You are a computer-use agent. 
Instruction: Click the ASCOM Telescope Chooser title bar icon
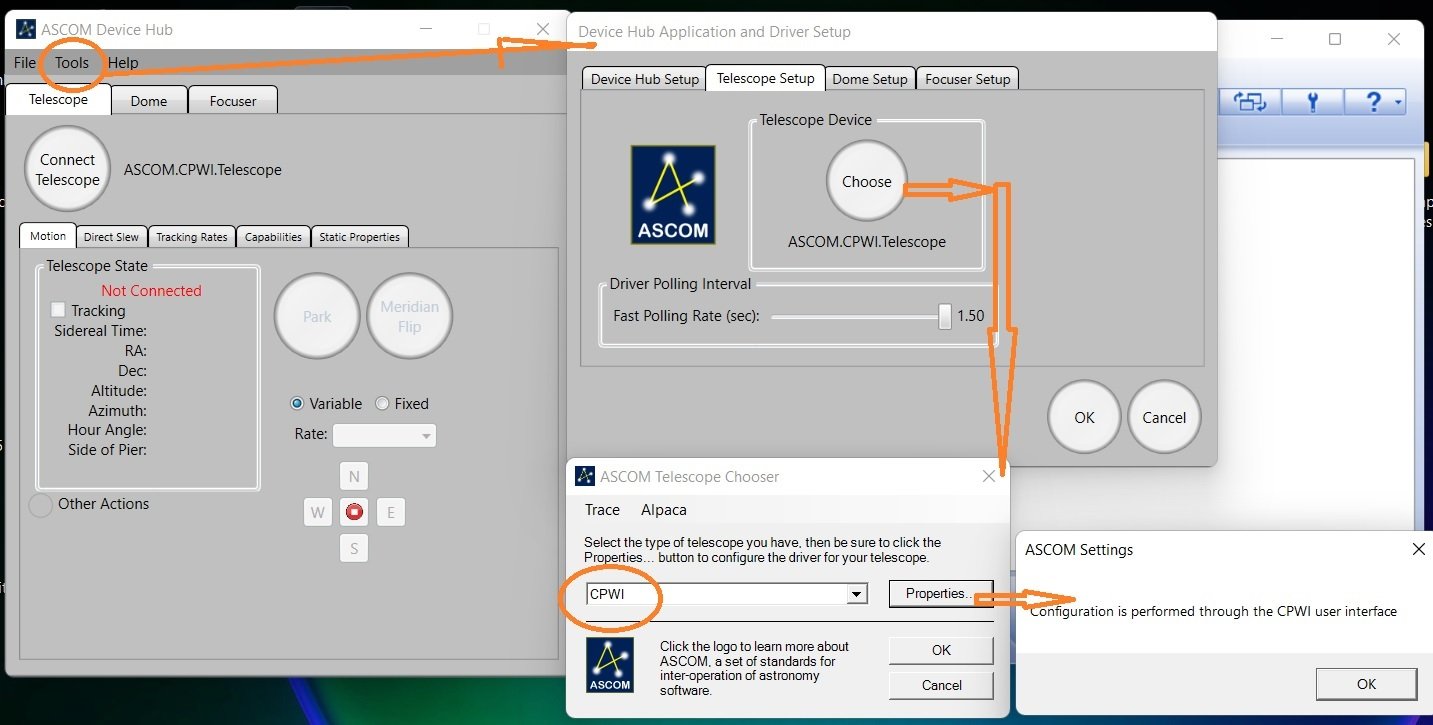pos(585,477)
